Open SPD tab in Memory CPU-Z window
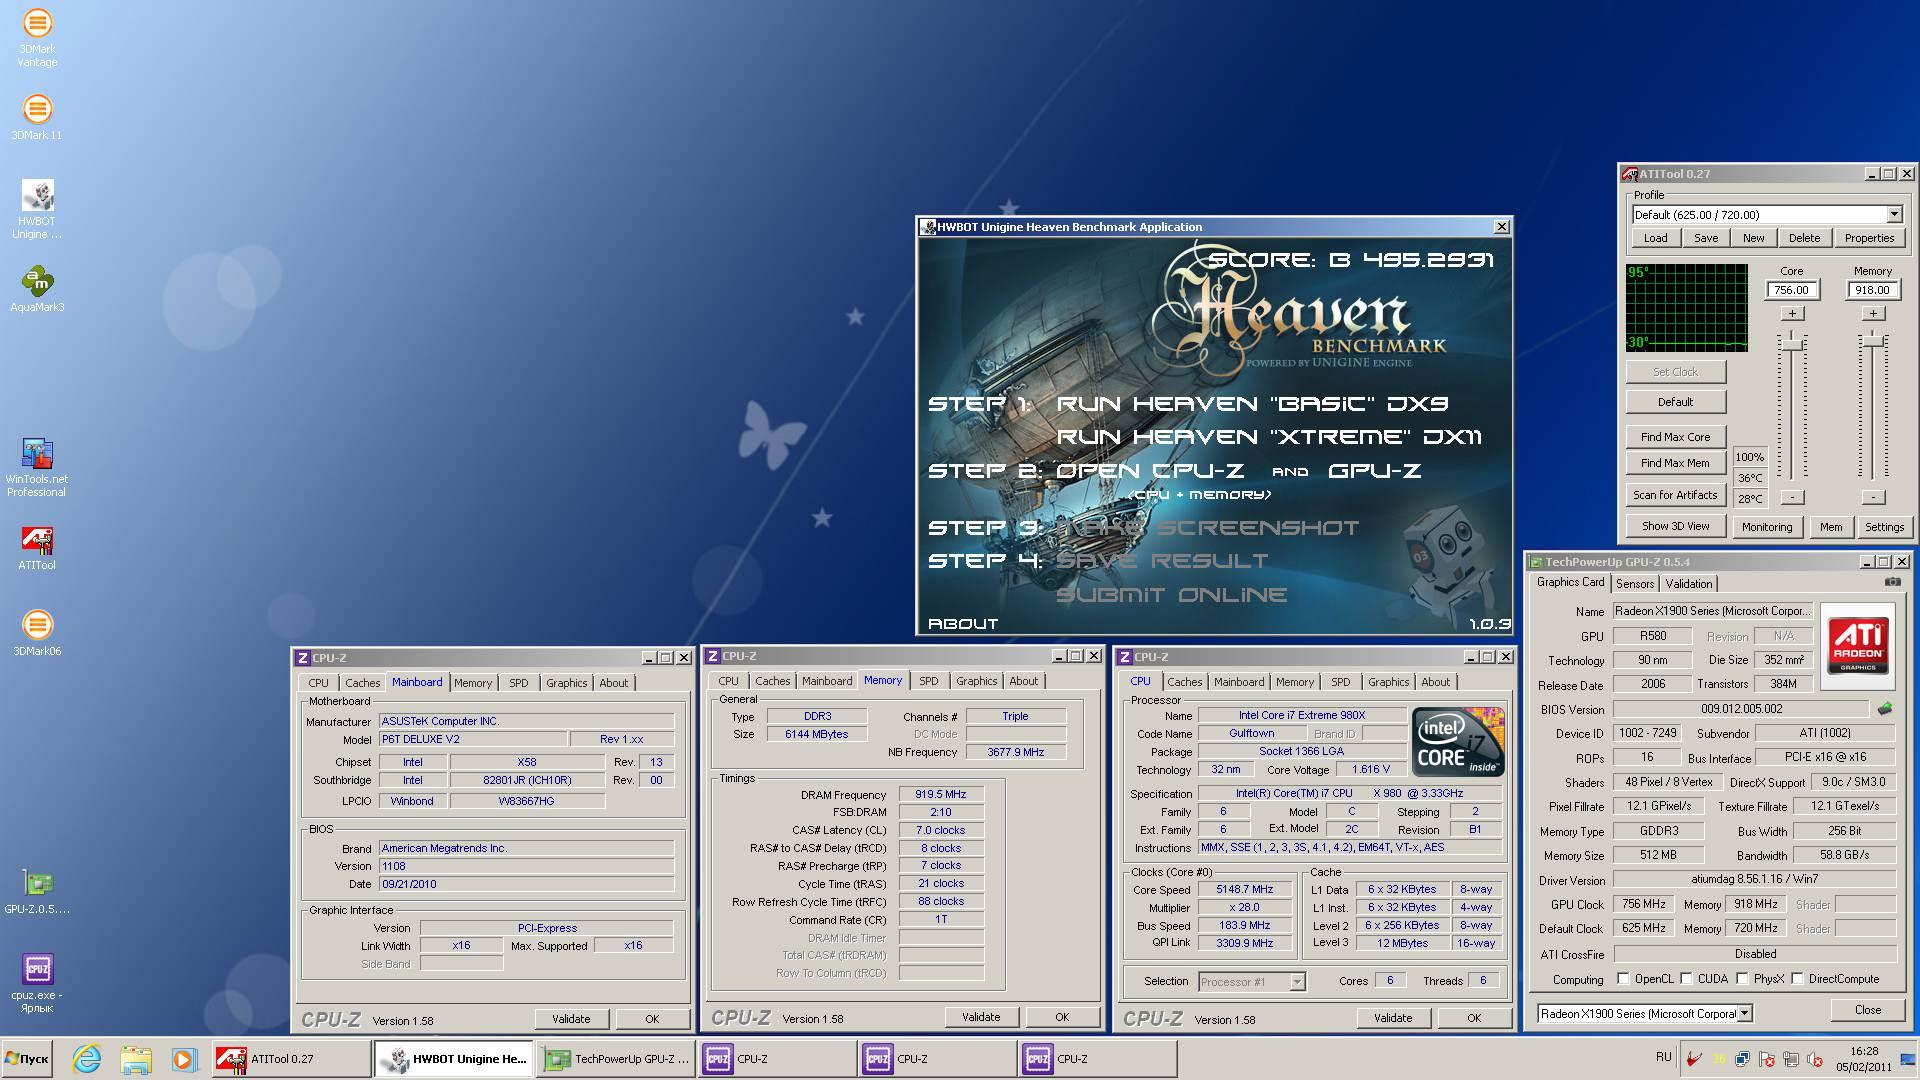The height and width of the screenshot is (1080, 1920). [928, 681]
